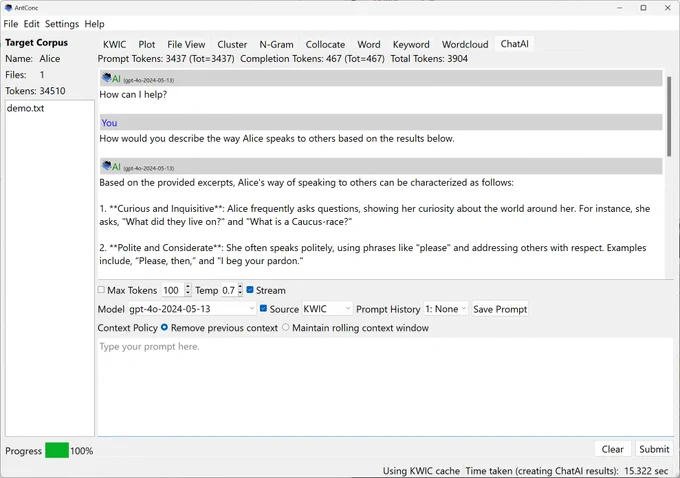Viewport: 680px width, 478px height.
Task: Switch to the Collocate tab
Action: pos(325,44)
